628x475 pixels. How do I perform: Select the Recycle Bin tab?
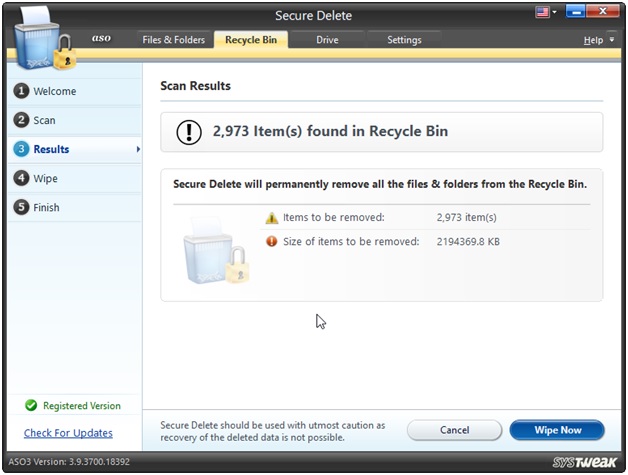click(251, 40)
